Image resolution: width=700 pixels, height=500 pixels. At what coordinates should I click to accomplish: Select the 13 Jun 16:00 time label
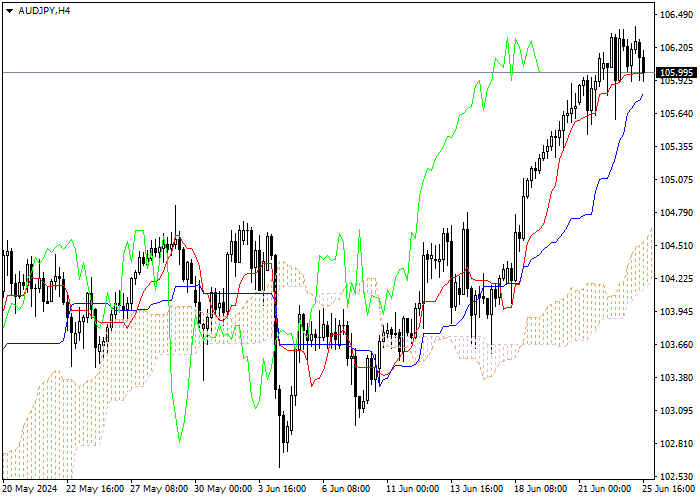point(476,489)
